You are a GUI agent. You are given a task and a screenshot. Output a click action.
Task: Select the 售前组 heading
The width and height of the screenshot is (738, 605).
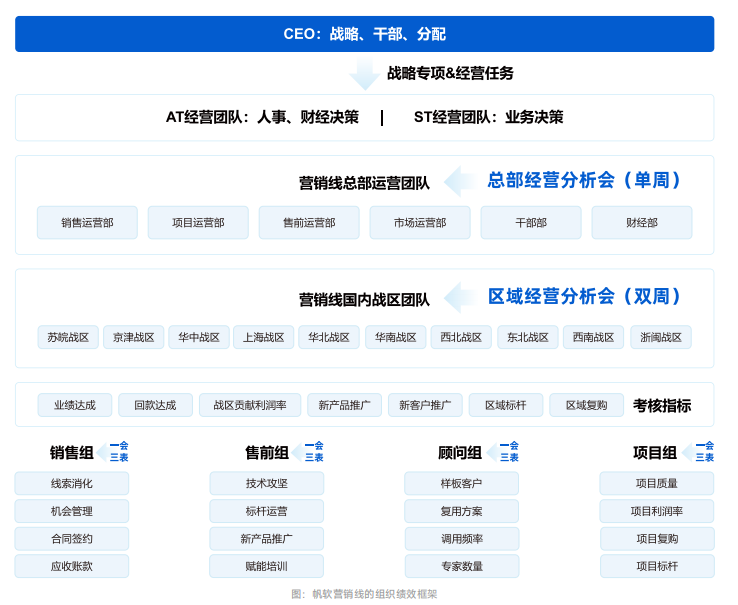point(267,452)
